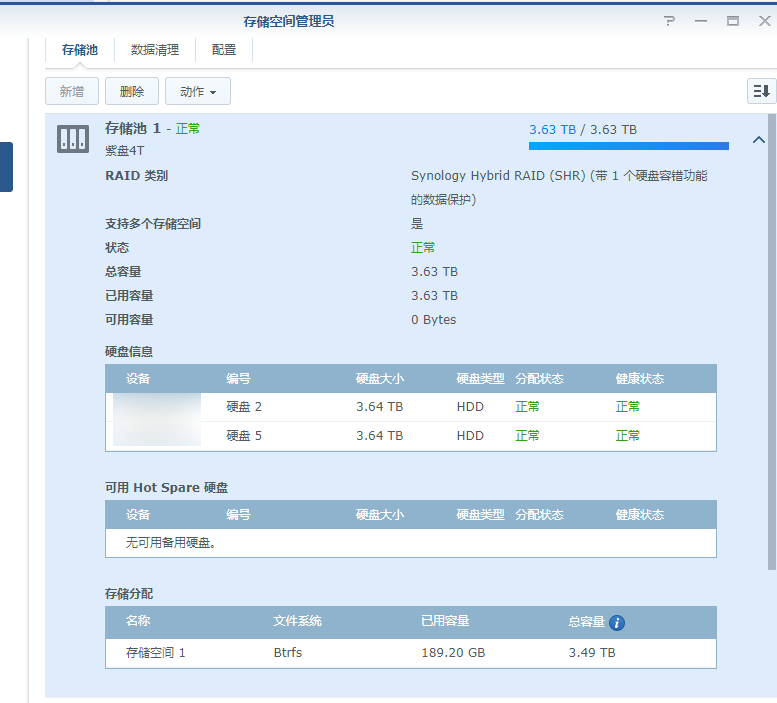777x703 pixels.
Task: Click the total capacity info icon
Action: (x=617, y=622)
